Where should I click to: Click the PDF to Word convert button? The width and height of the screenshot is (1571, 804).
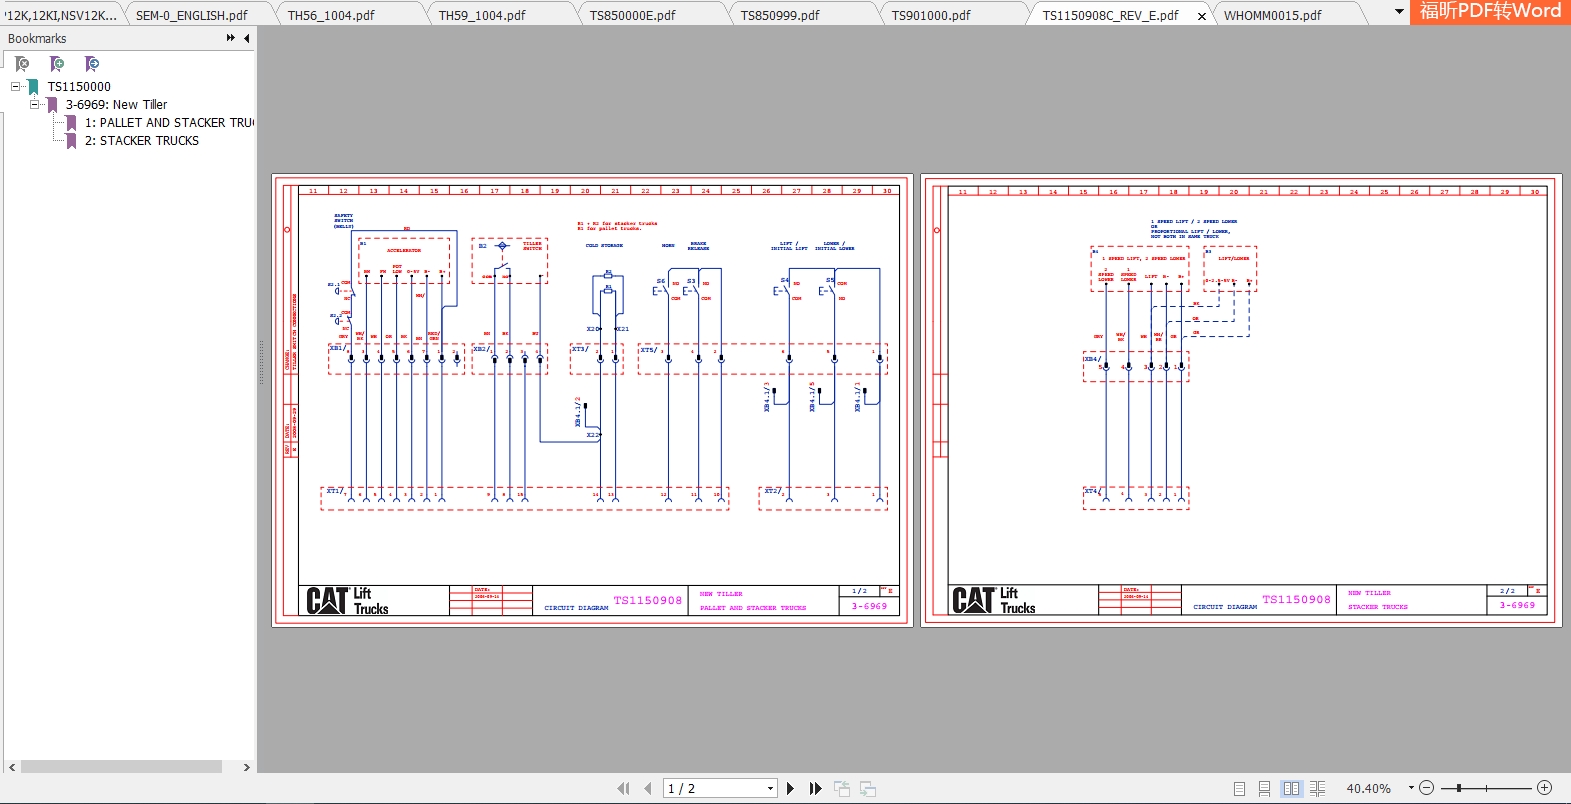click(x=1490, y=12)
